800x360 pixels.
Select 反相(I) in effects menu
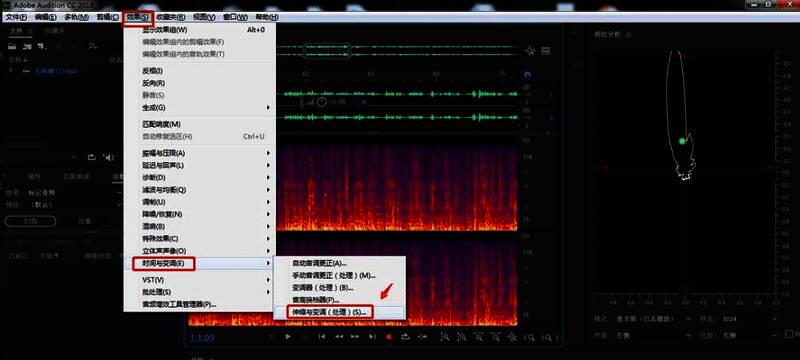[199, 71]
